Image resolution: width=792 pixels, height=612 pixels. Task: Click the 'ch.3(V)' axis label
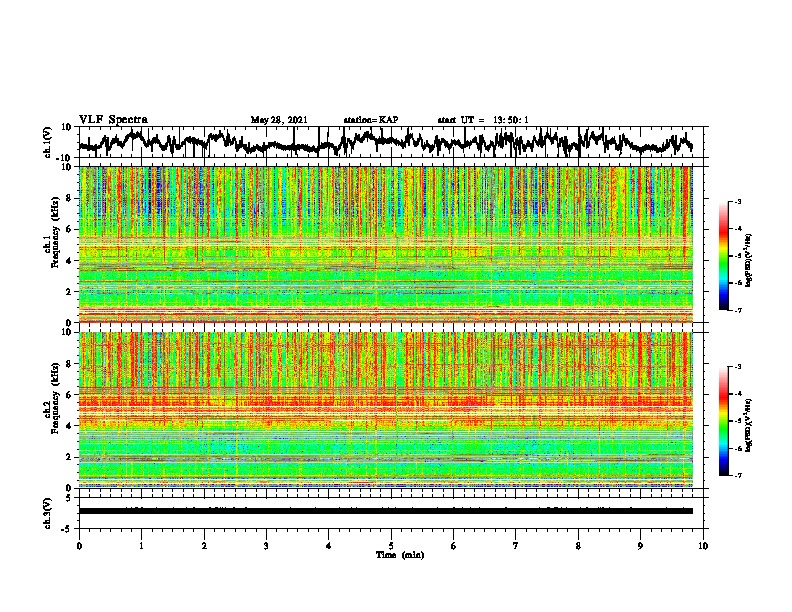48,513
